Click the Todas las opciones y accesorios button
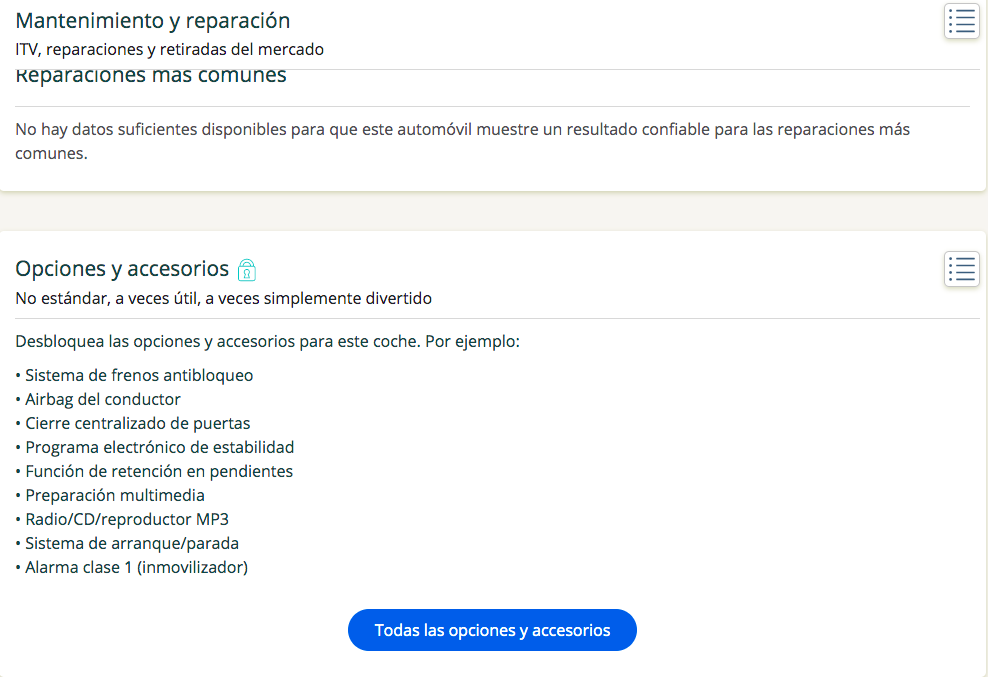This screenshot has width=988, height=677. pyautogui.click(x=492, y=630)
